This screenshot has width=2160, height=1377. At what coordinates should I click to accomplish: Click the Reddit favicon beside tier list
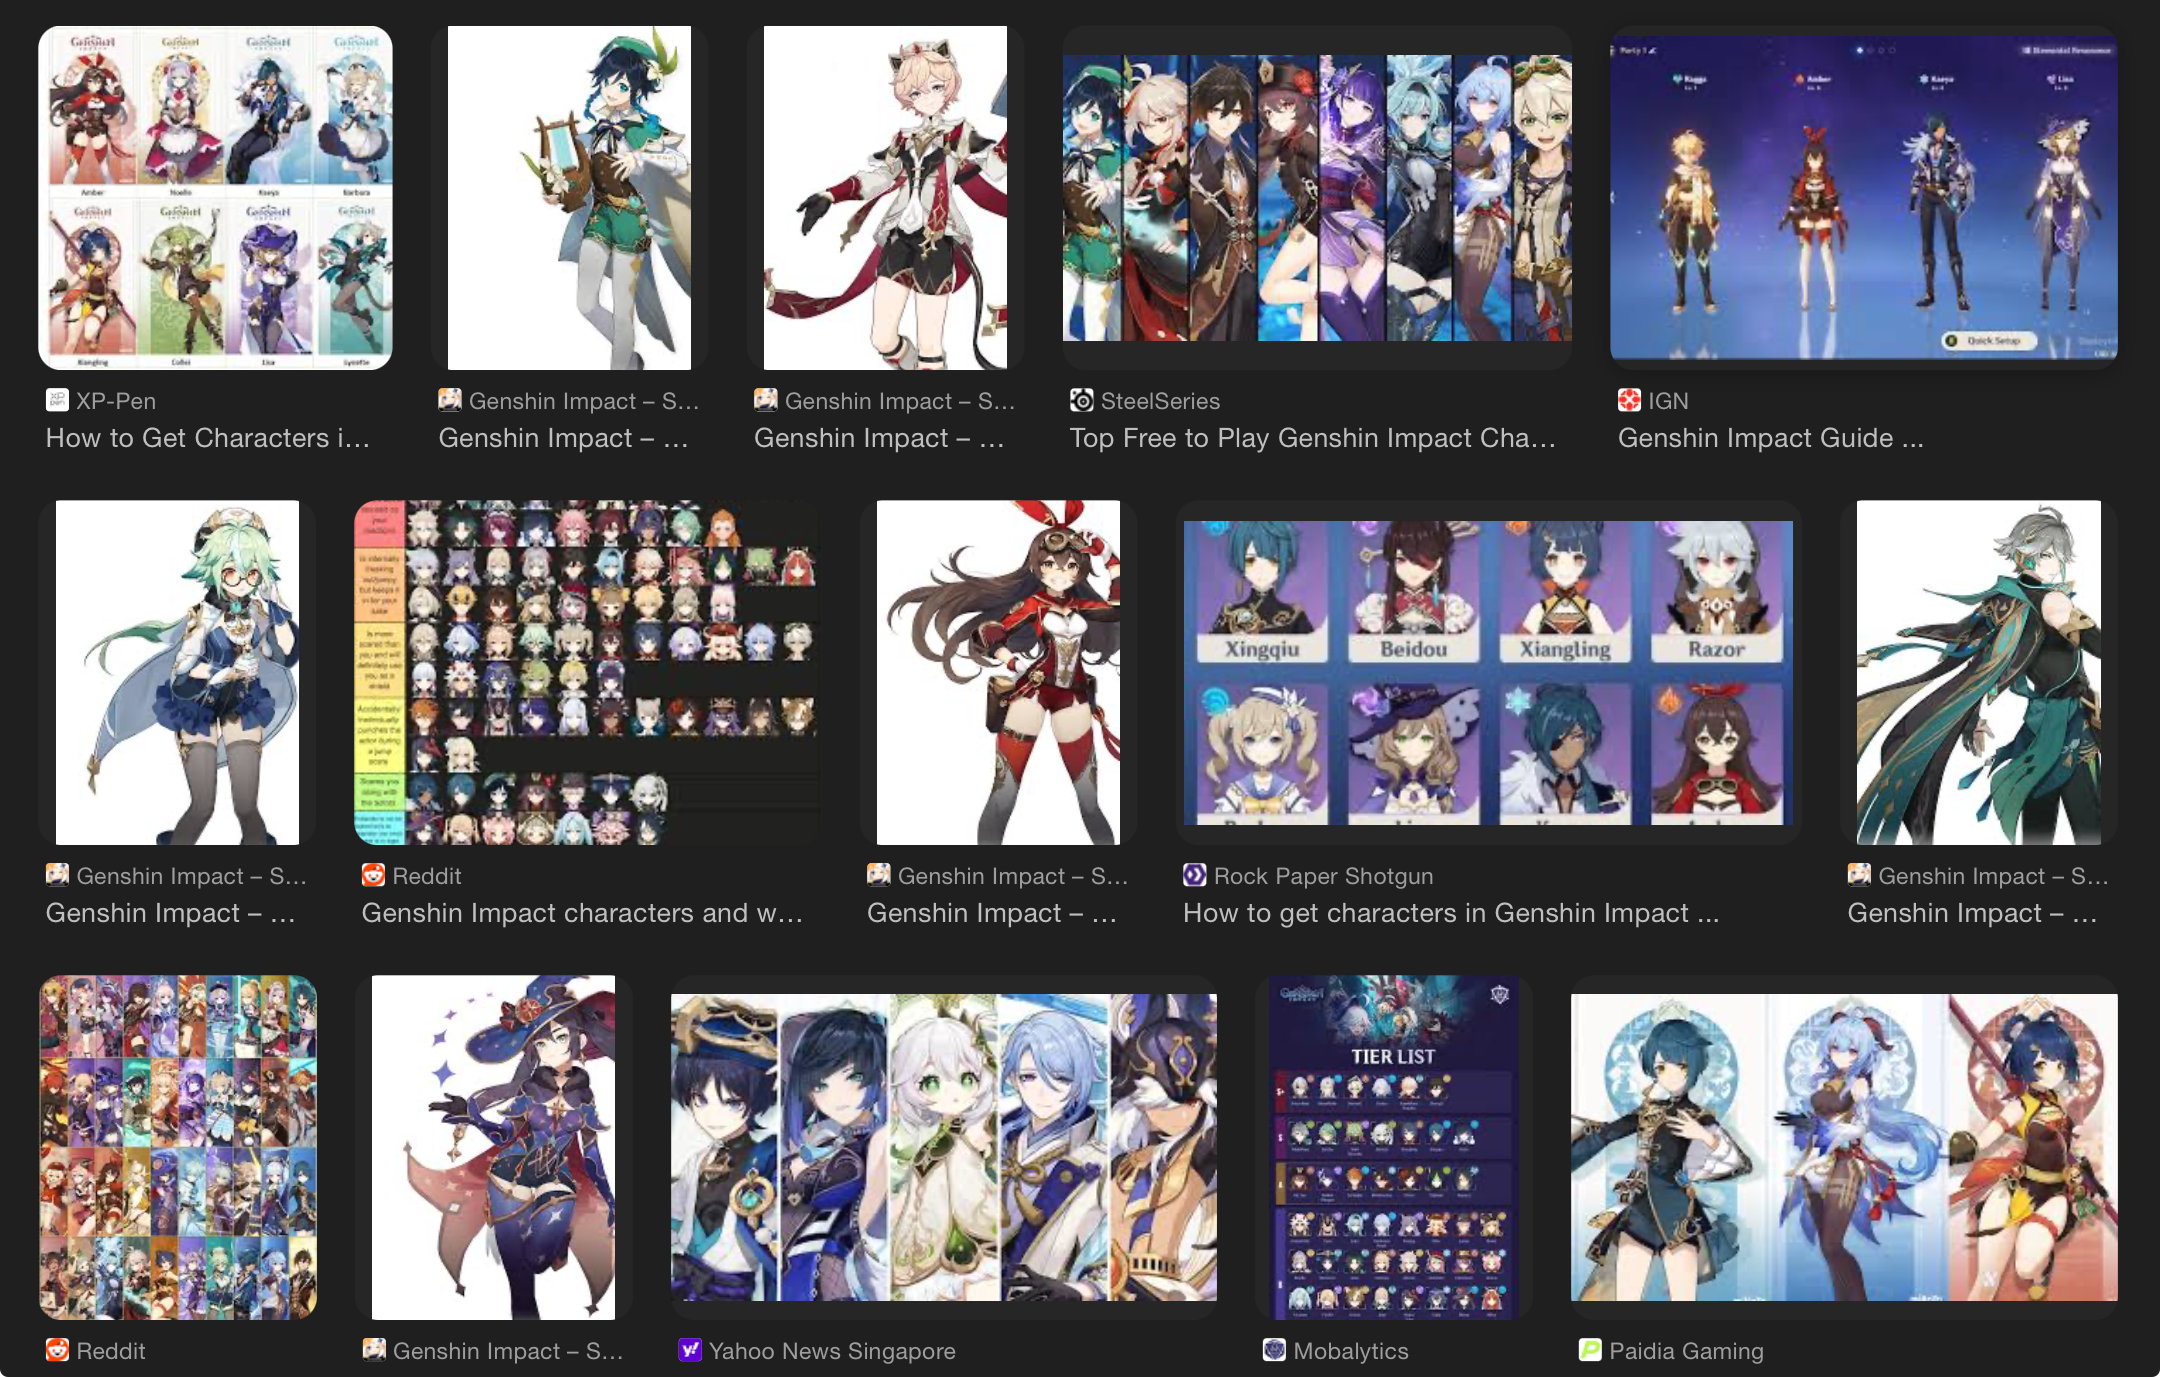point(373,876)
